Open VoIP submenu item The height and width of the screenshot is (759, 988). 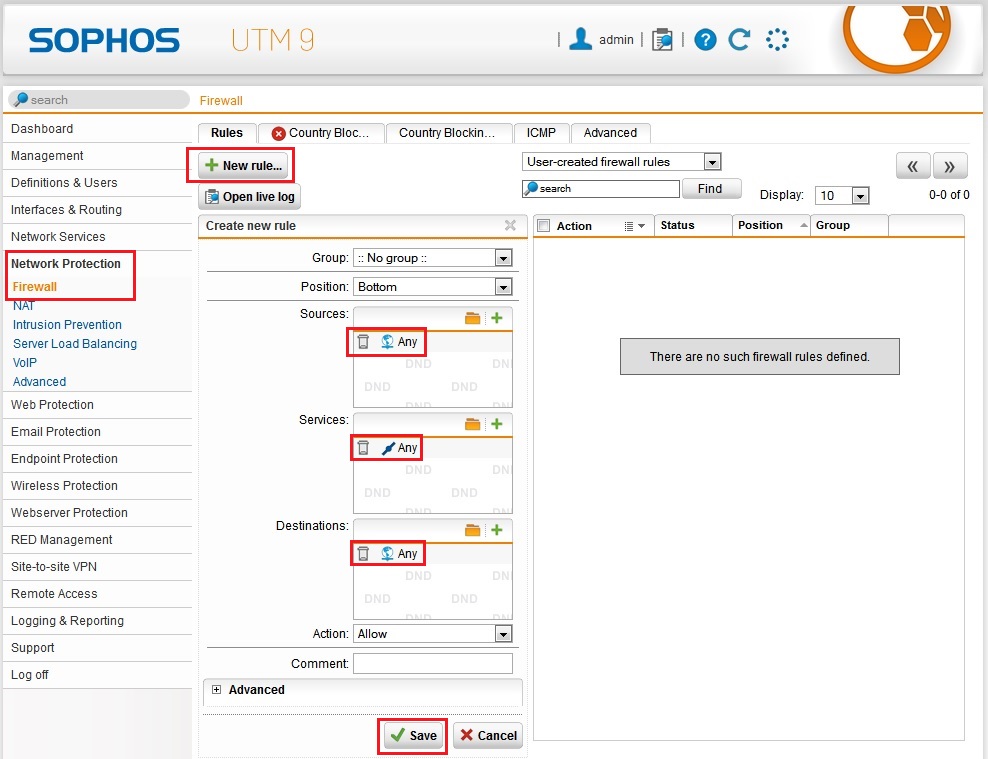pos(25,362)
